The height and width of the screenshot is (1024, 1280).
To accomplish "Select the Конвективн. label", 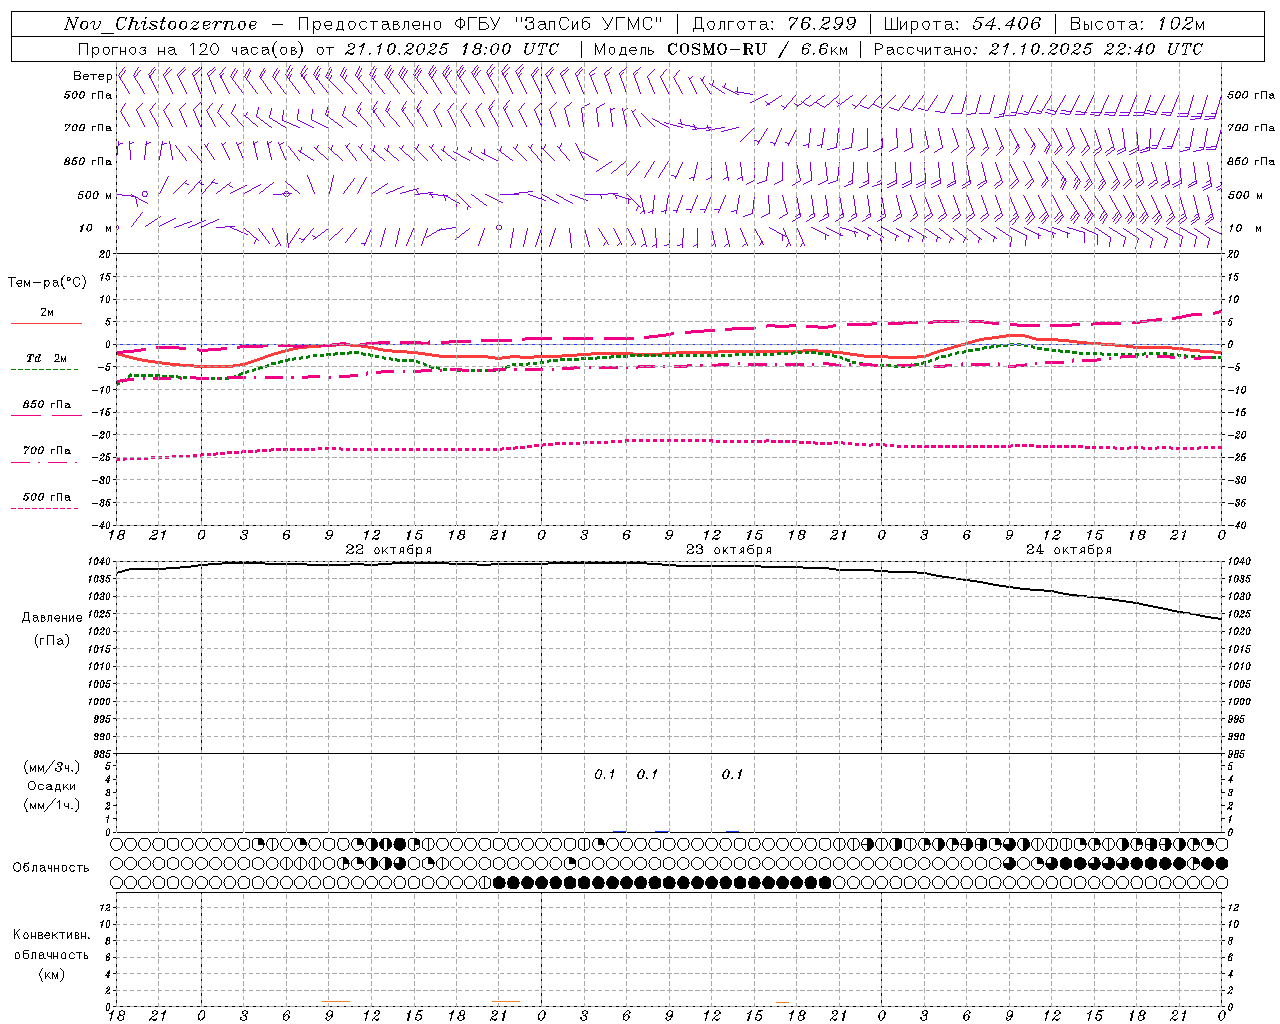I will 51,935.
